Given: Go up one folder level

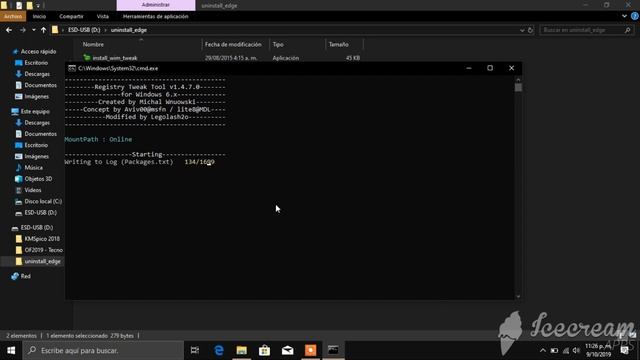Looking at the screenshot, I should [43, 30].
